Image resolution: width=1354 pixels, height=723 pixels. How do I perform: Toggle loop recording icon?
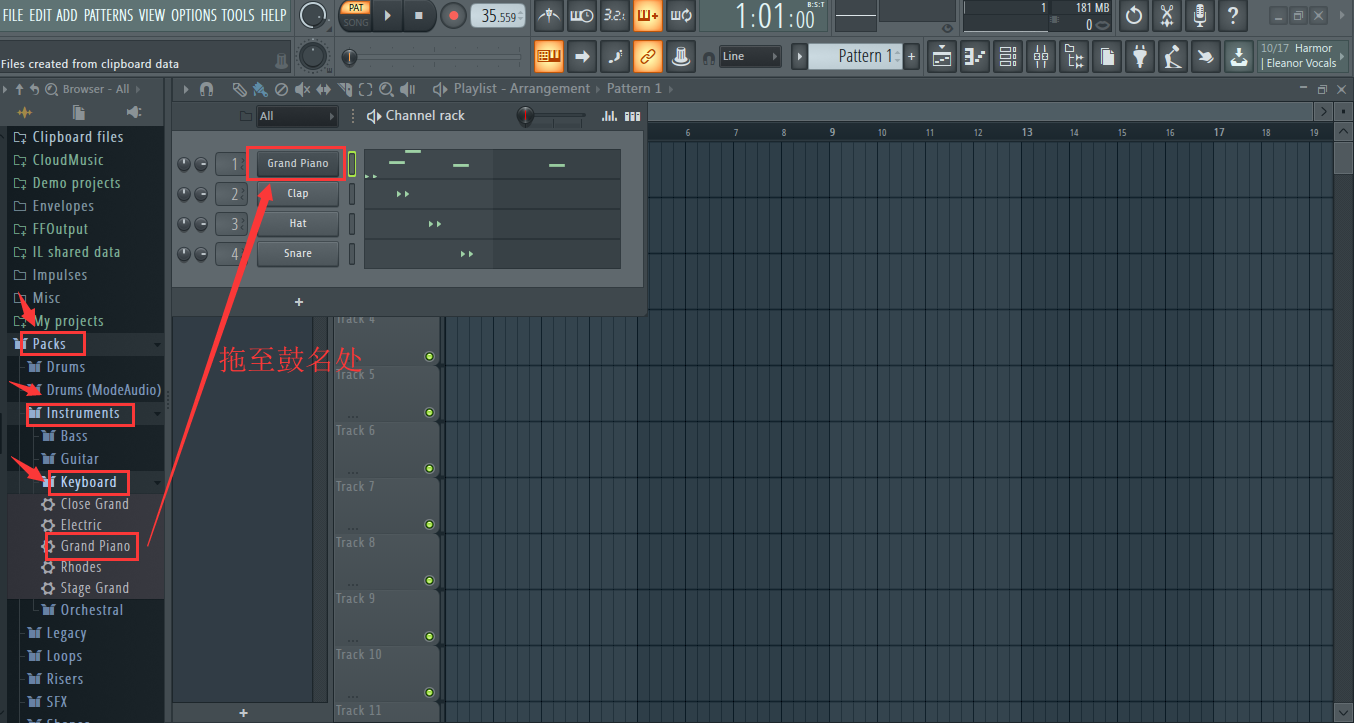pos(681,15)
